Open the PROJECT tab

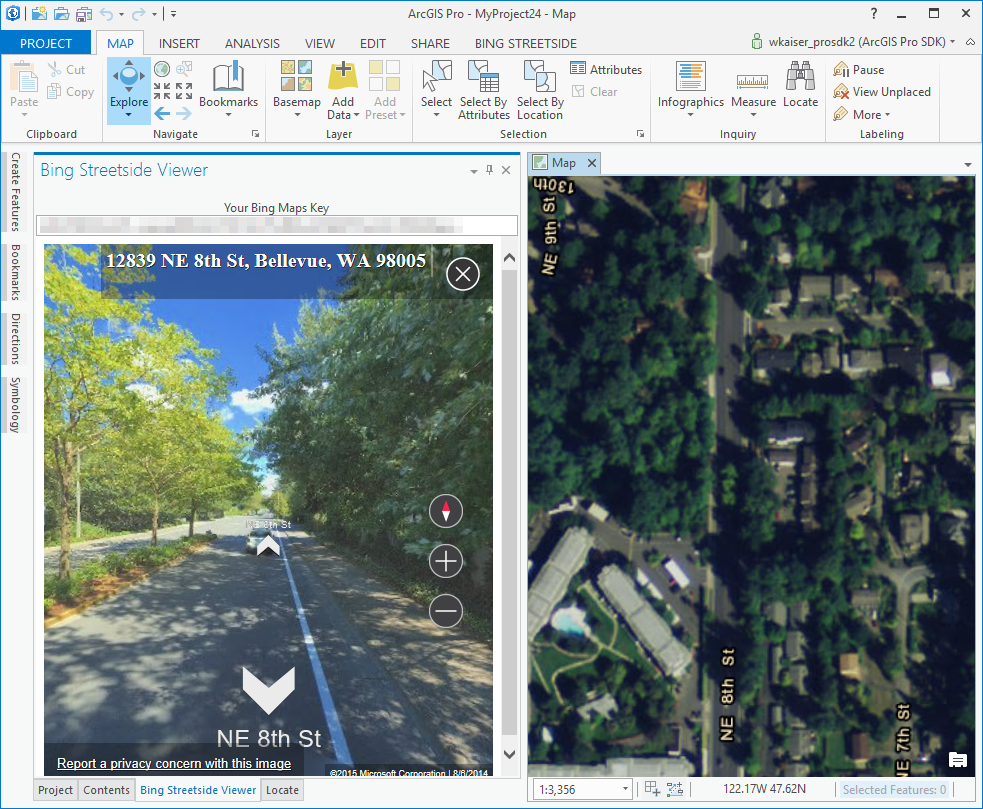tap(46, 43)
